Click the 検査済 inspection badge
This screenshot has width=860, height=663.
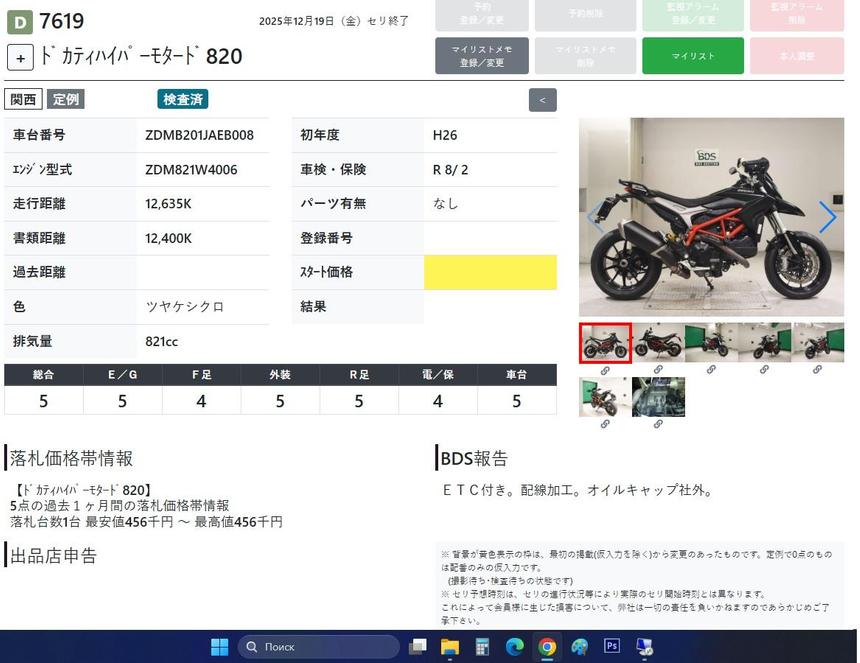pos(183,99)
